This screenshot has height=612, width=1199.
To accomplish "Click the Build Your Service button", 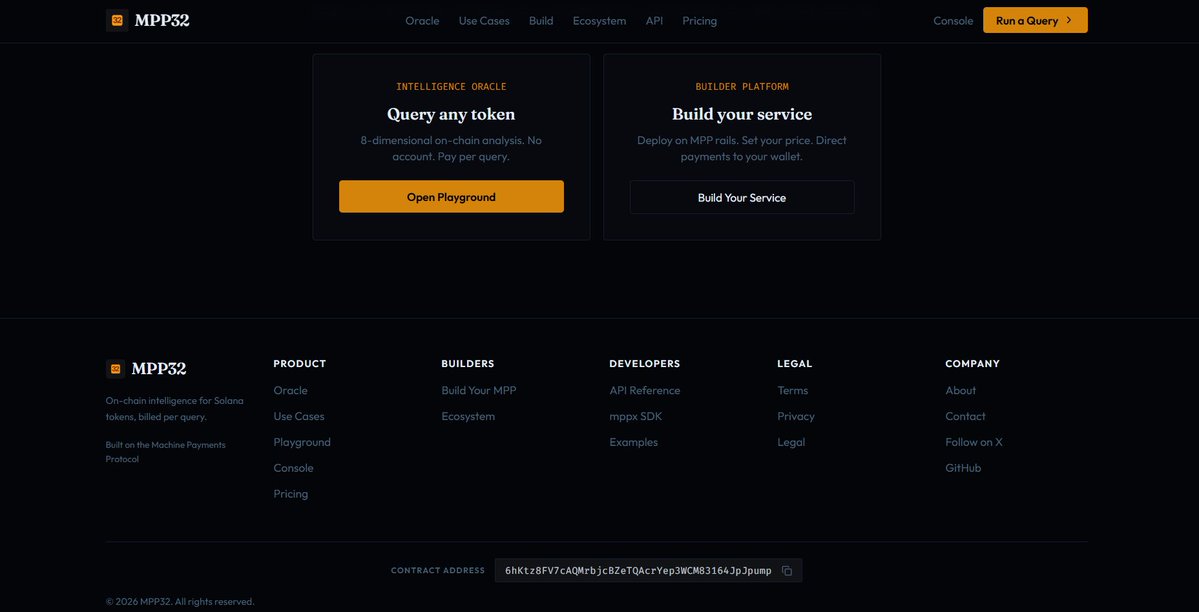I will click(742, 197).
